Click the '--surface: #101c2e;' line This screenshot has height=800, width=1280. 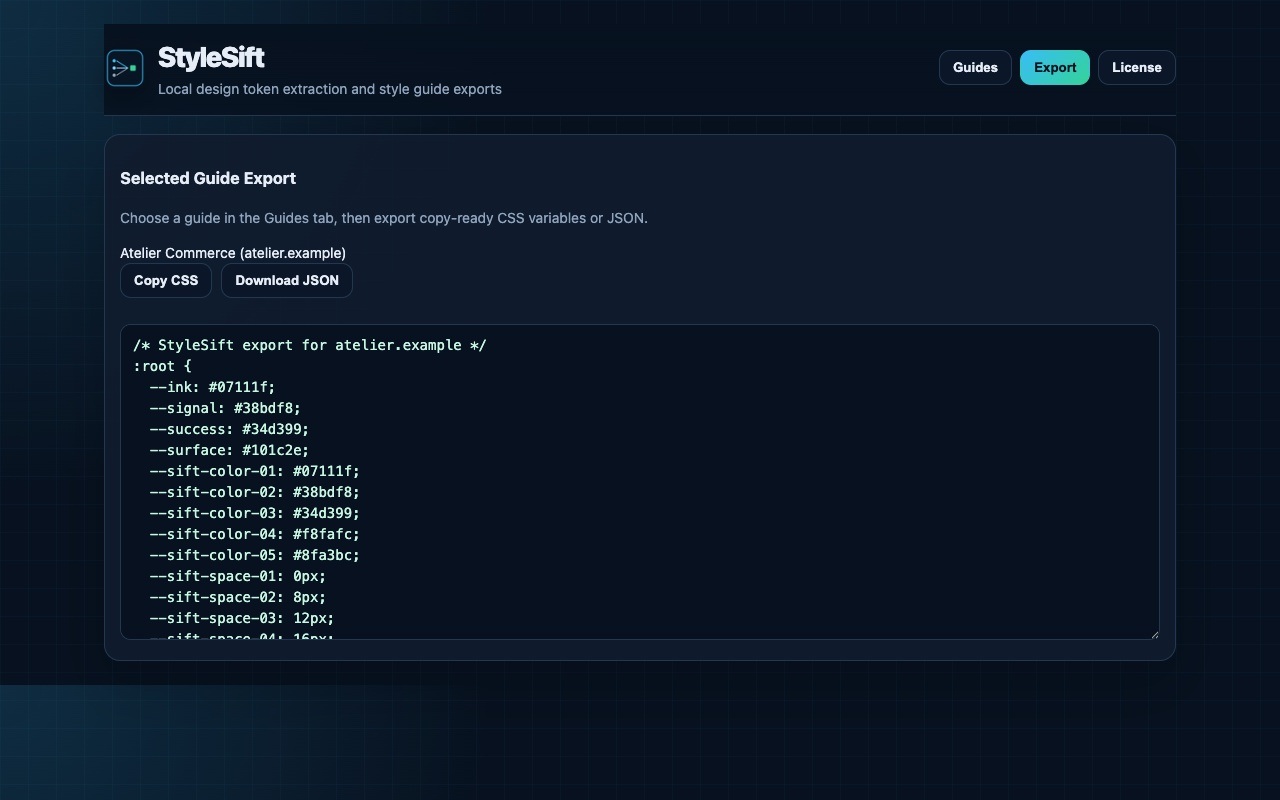(229, 450)
